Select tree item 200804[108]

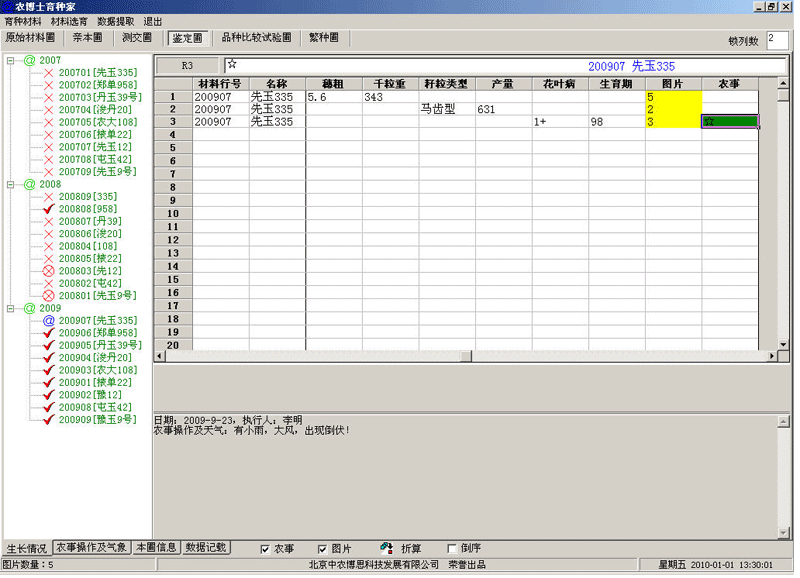(88, 246)
